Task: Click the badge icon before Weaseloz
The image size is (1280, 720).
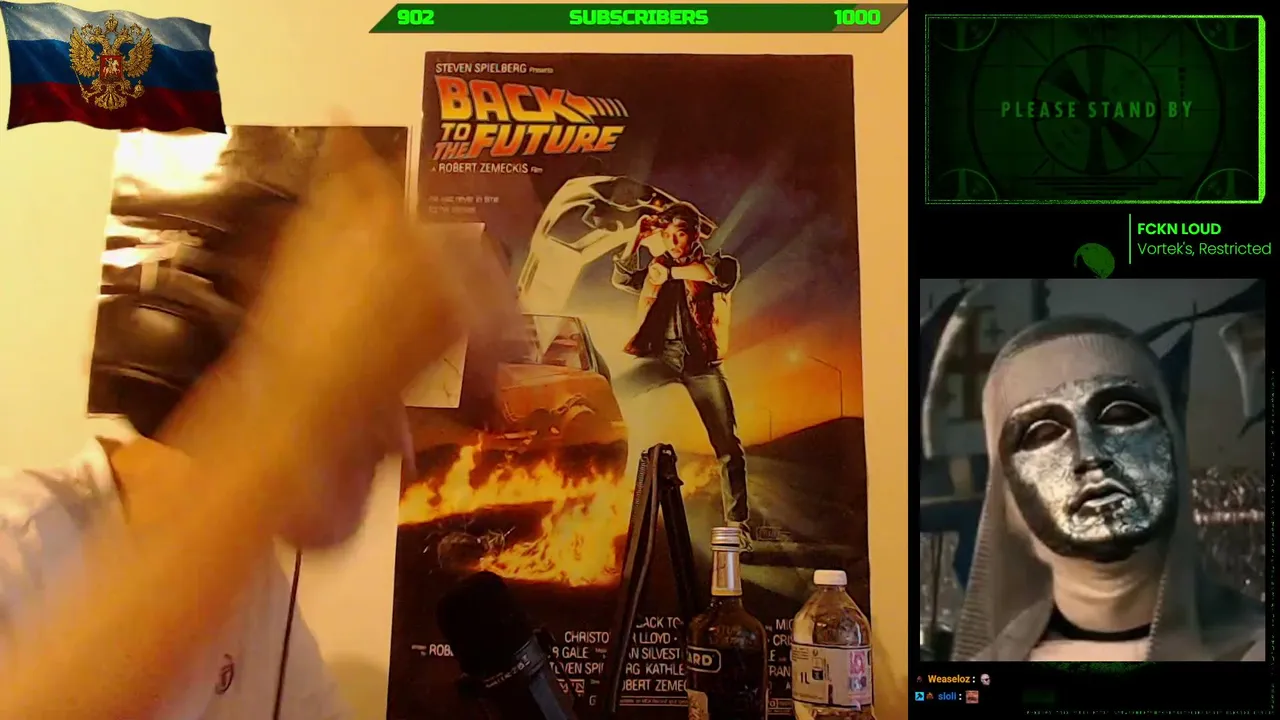Action: pos(920,680)
